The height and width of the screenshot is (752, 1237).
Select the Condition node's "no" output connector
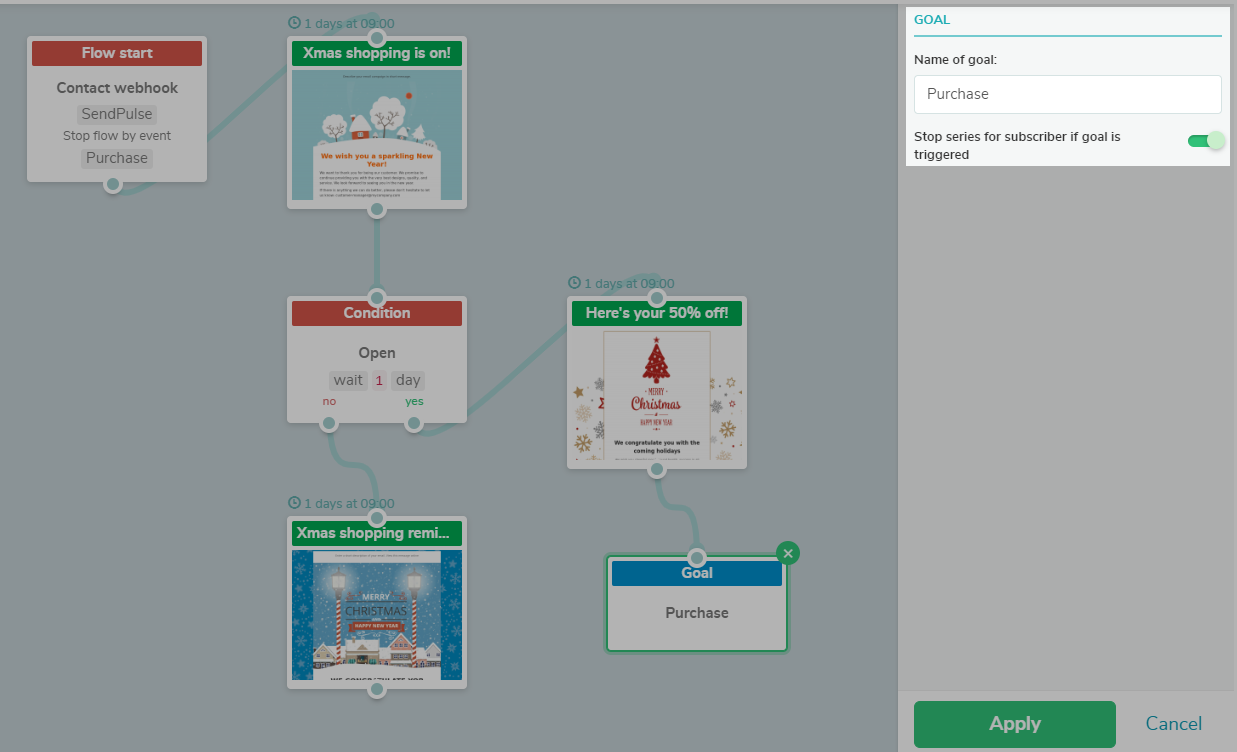[x=329, y=424]
